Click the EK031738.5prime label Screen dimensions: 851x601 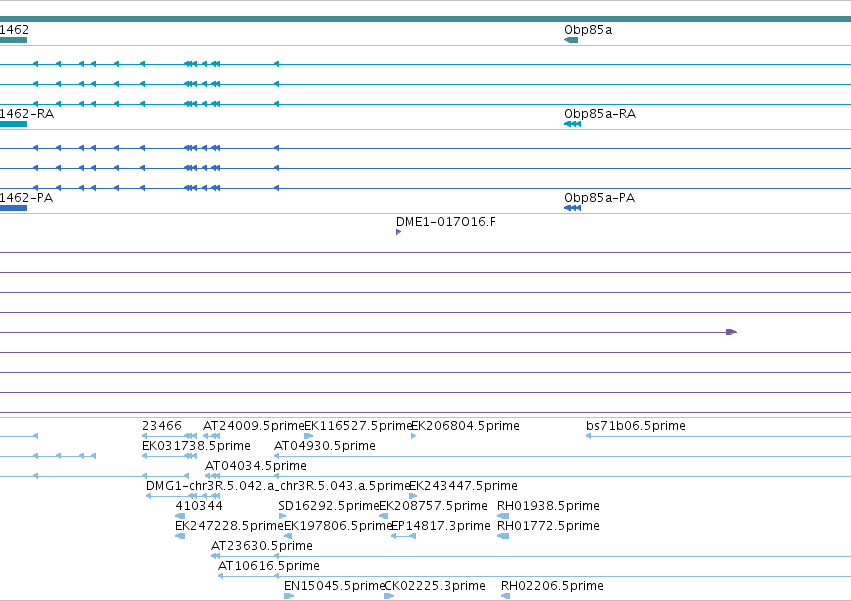196,446
